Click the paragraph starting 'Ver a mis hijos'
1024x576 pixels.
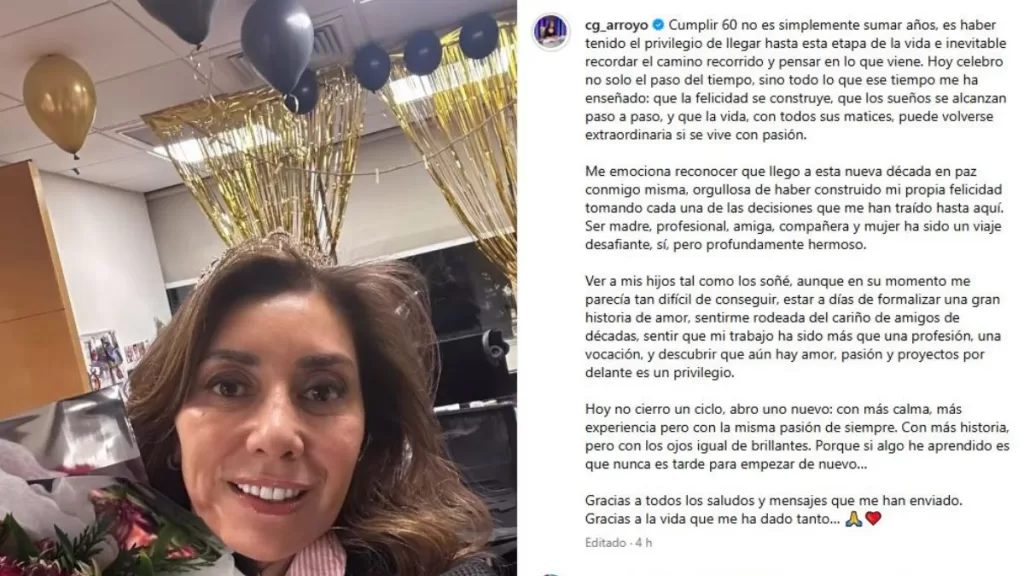[x=793, y=327]
